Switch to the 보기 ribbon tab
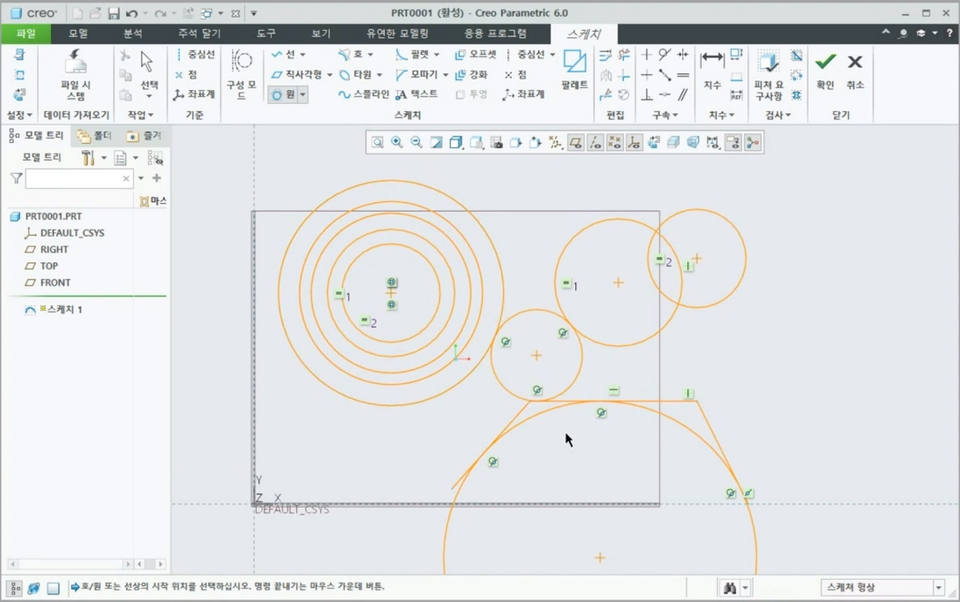960x602 pixels. coord(321,34)
